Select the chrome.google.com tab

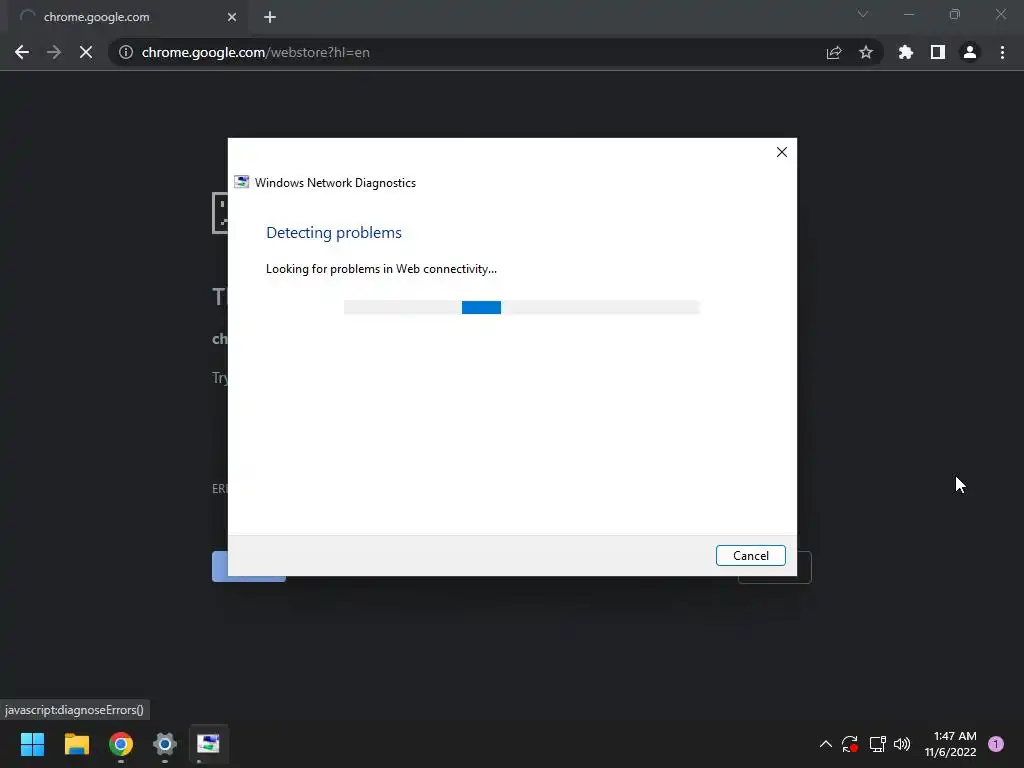click(128, 17)
